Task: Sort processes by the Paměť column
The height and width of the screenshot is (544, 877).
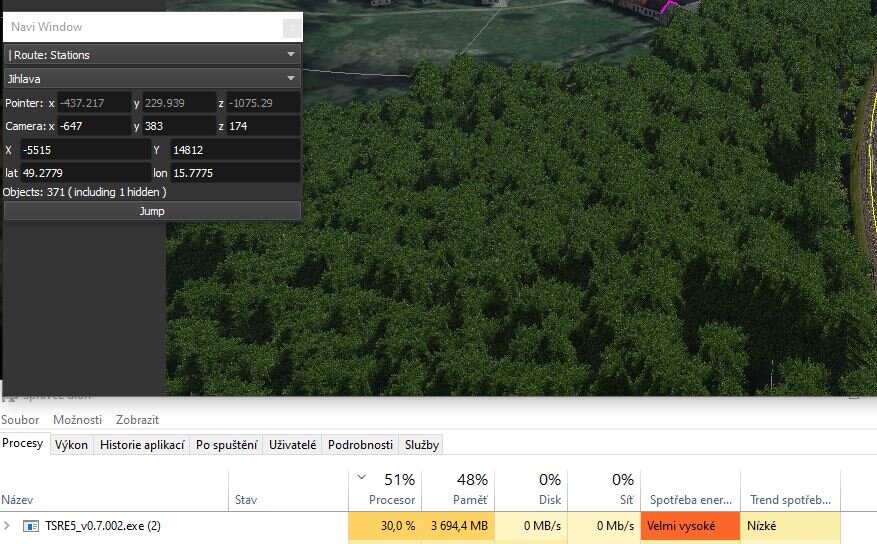Action: point(458,488)
